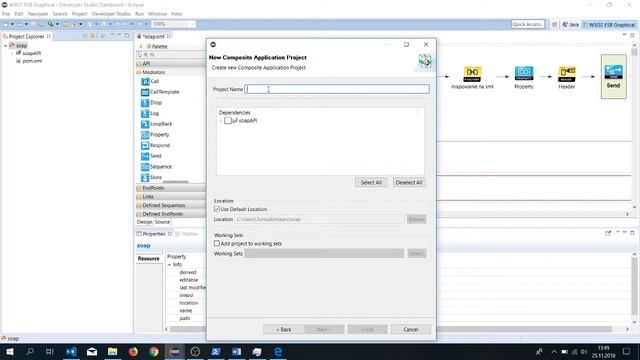
Task: Switch to the Java perspective
Action: coord(571,24)
